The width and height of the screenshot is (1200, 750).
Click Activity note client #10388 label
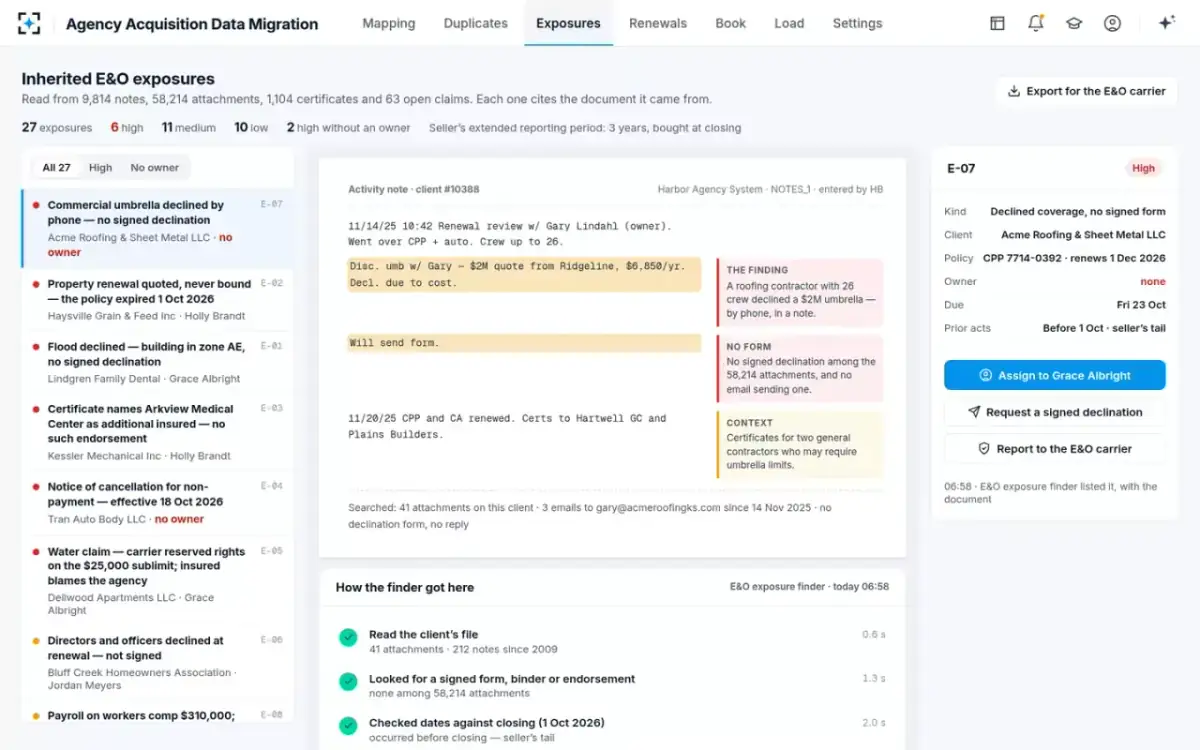413,189
